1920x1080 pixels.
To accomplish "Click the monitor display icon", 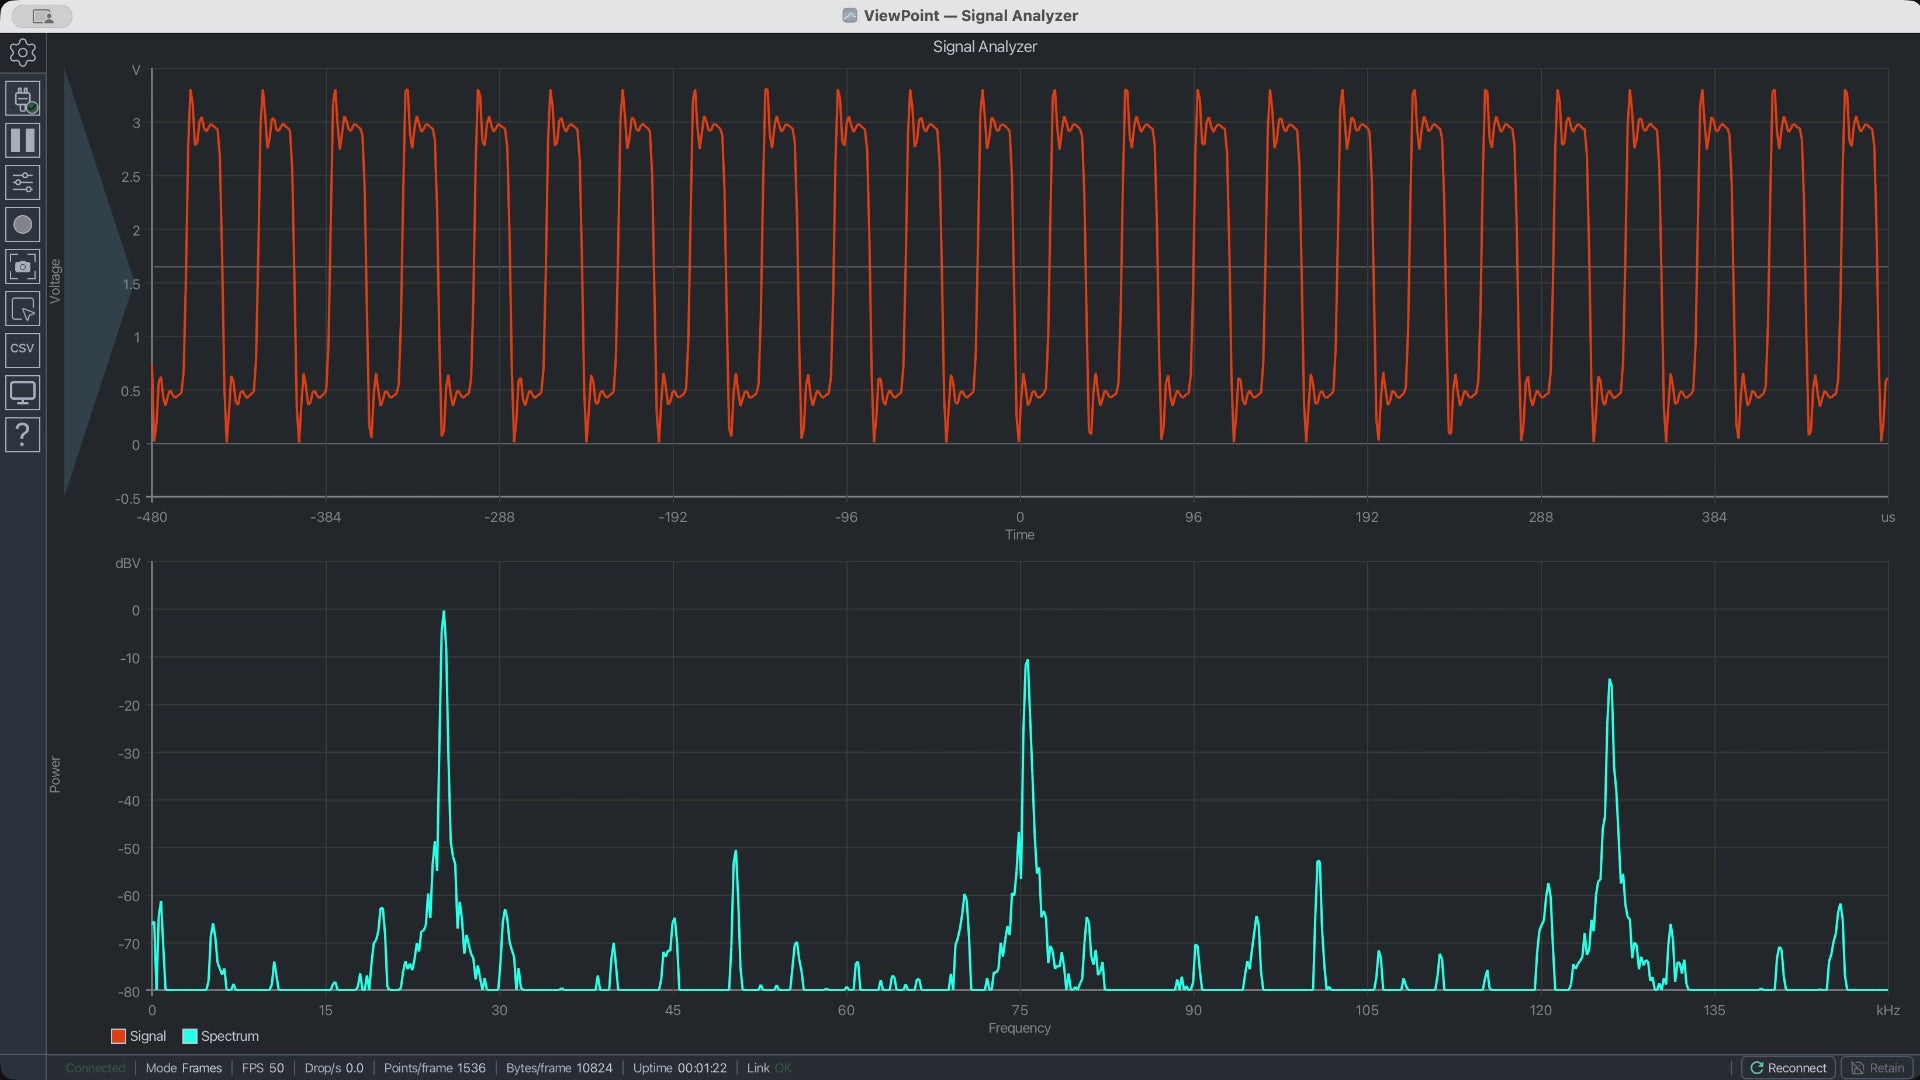I will point(22,392).
